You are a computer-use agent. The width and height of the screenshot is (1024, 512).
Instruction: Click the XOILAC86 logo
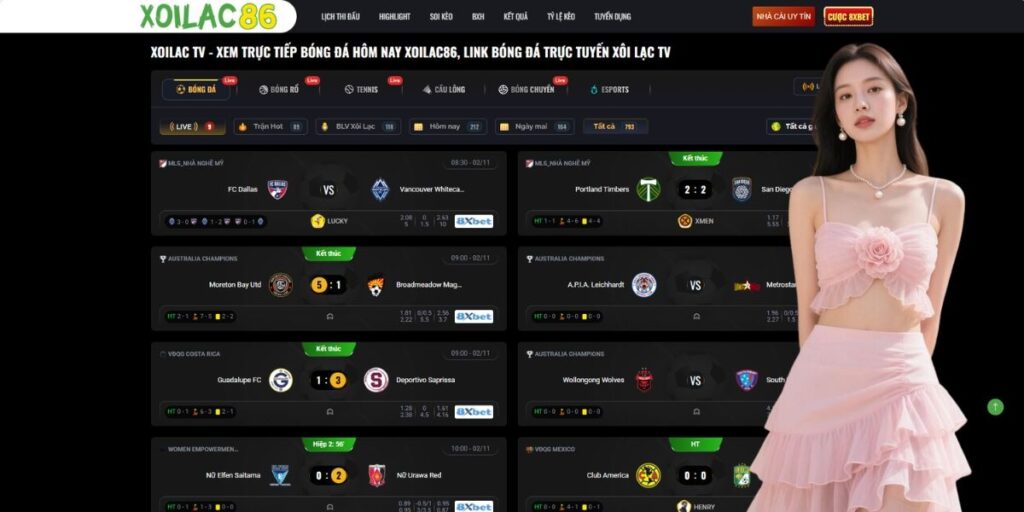tap(208, 16)
